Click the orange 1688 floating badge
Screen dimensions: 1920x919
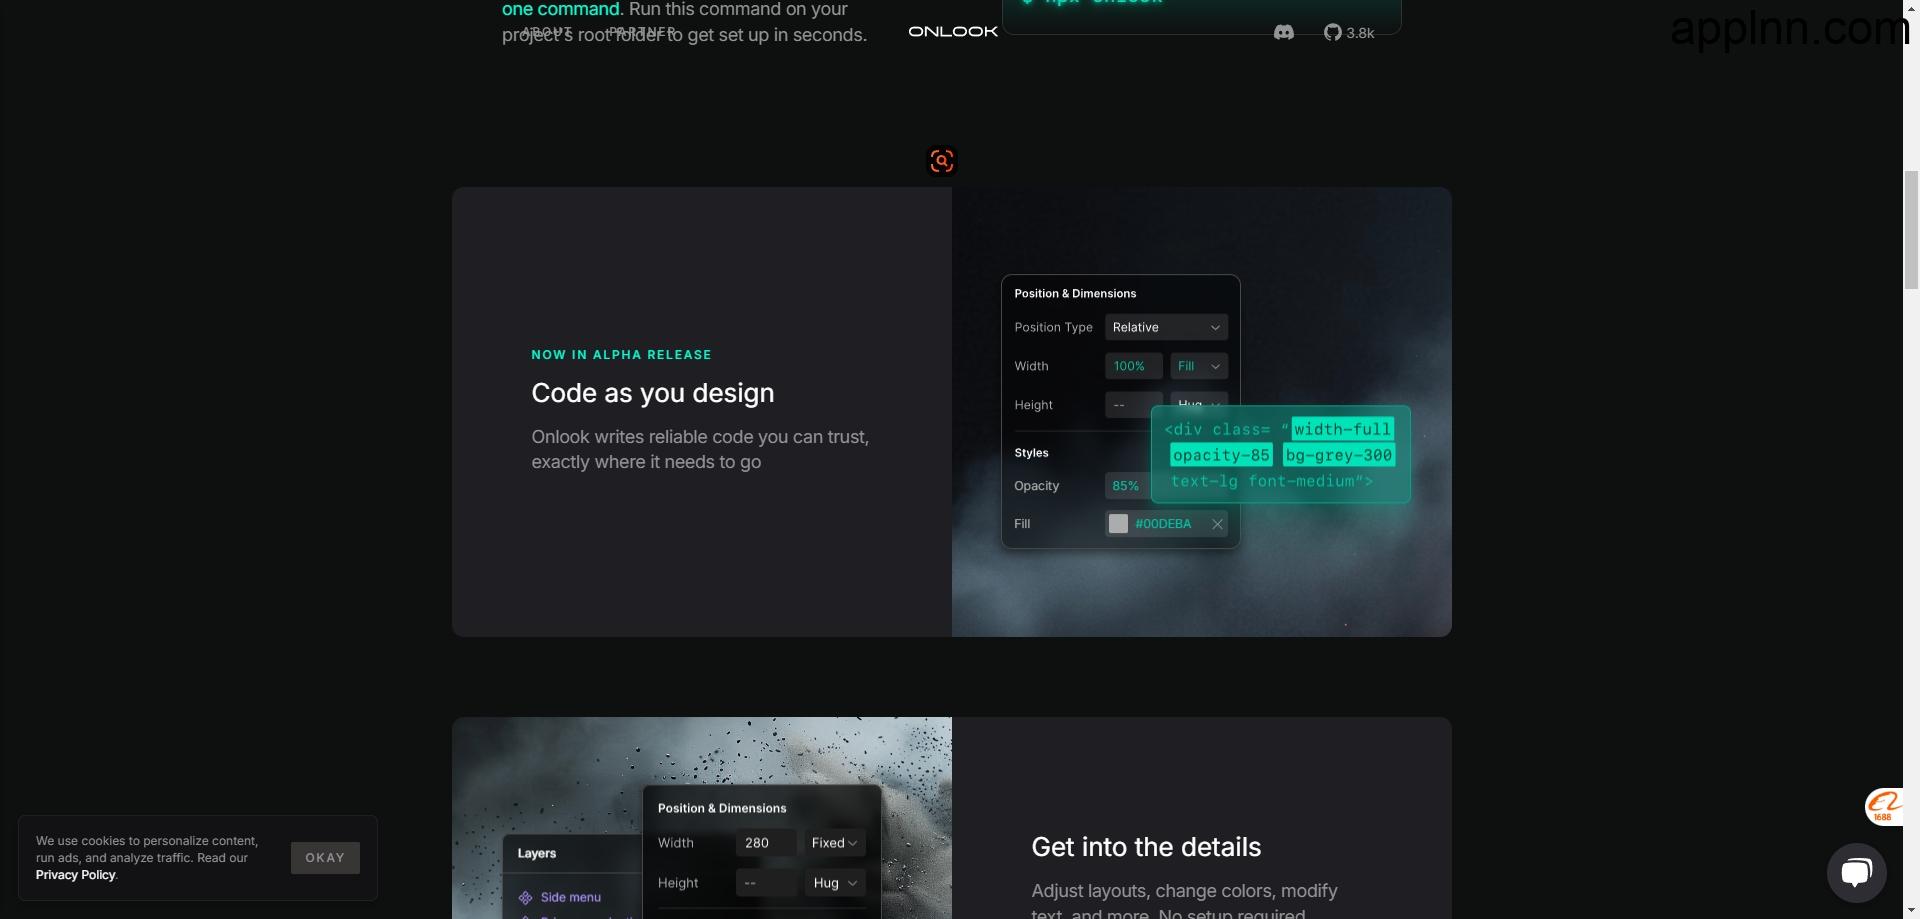point(1884,806)
